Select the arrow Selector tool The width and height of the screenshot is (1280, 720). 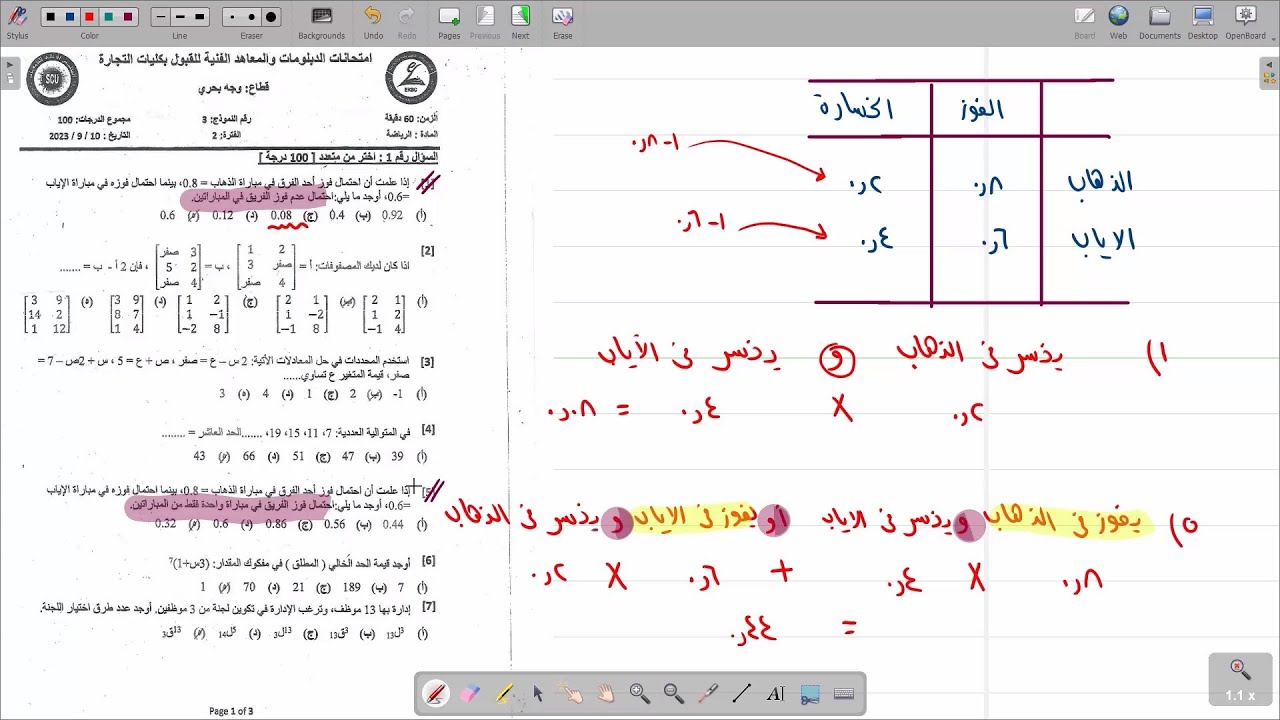[x=538, y=694]
